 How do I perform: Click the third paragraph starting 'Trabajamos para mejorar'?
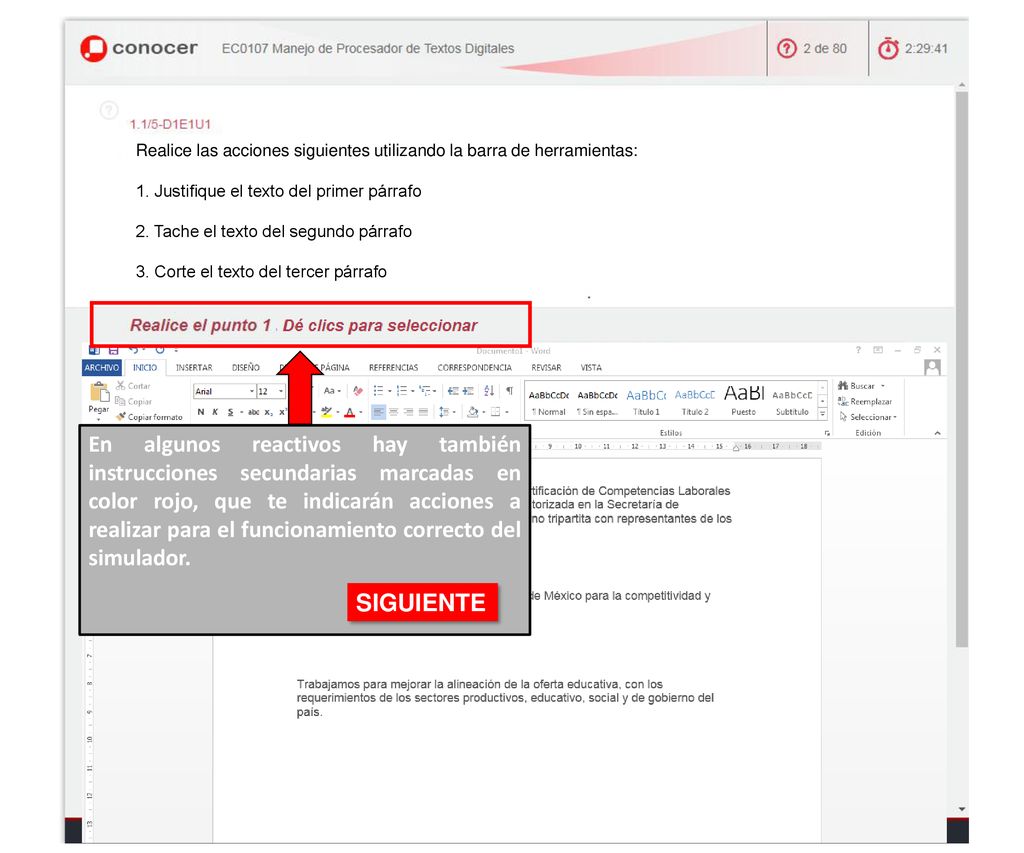505,698
